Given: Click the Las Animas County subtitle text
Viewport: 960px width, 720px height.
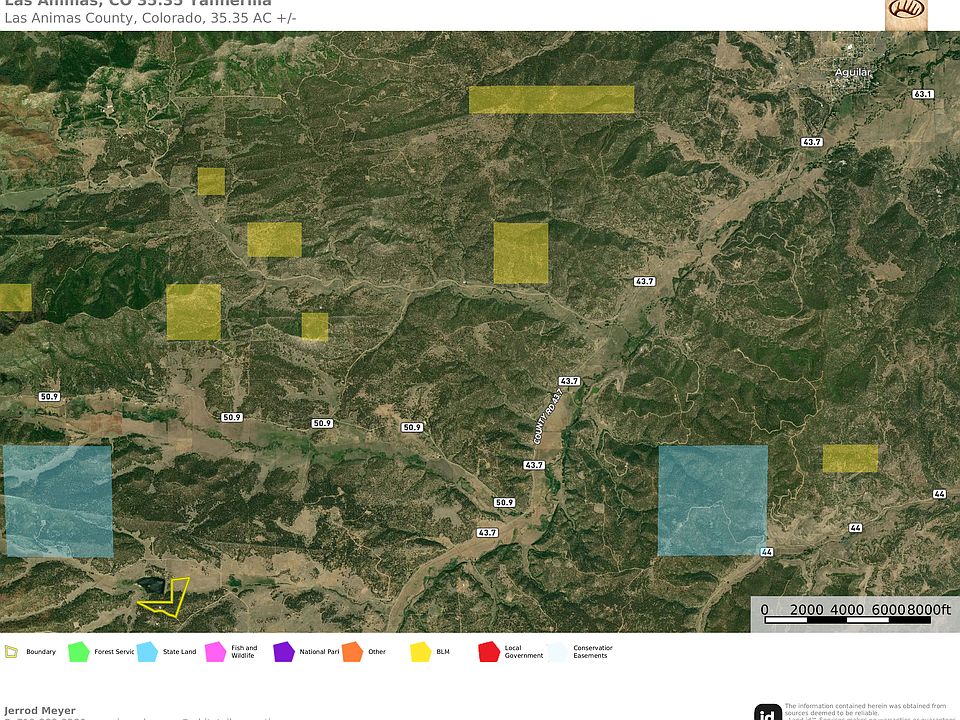Looking at the screenshot, I should pos(150,18).
